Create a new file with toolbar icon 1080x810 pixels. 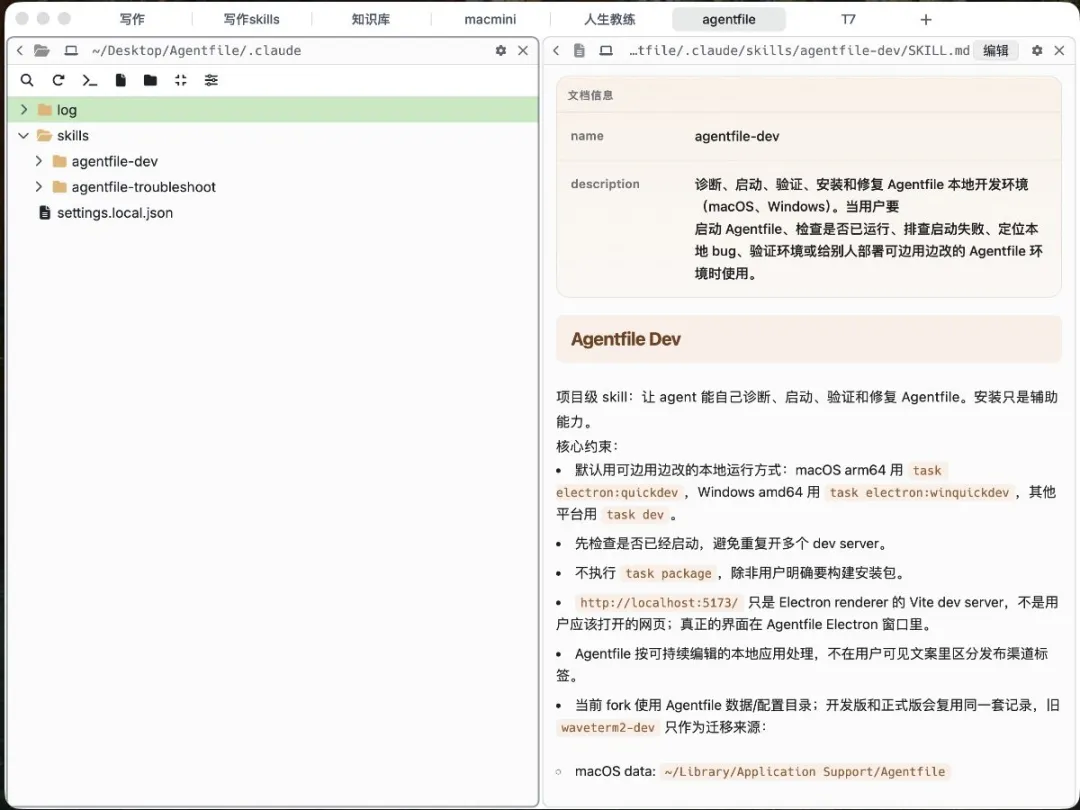121,81
